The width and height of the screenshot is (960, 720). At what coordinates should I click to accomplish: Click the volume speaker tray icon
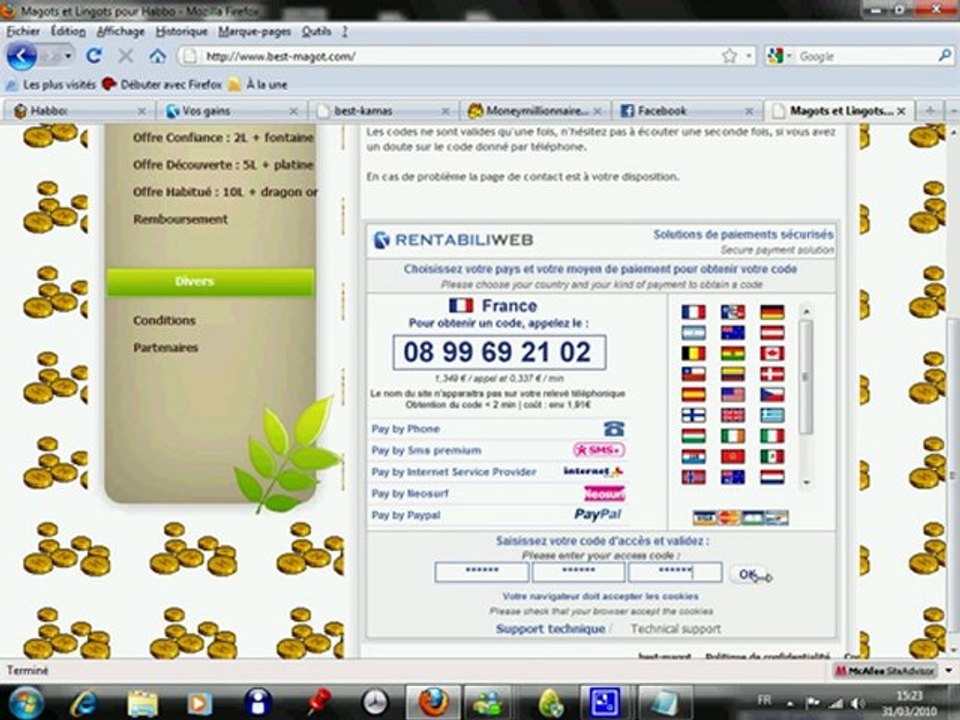click(860, 704)
